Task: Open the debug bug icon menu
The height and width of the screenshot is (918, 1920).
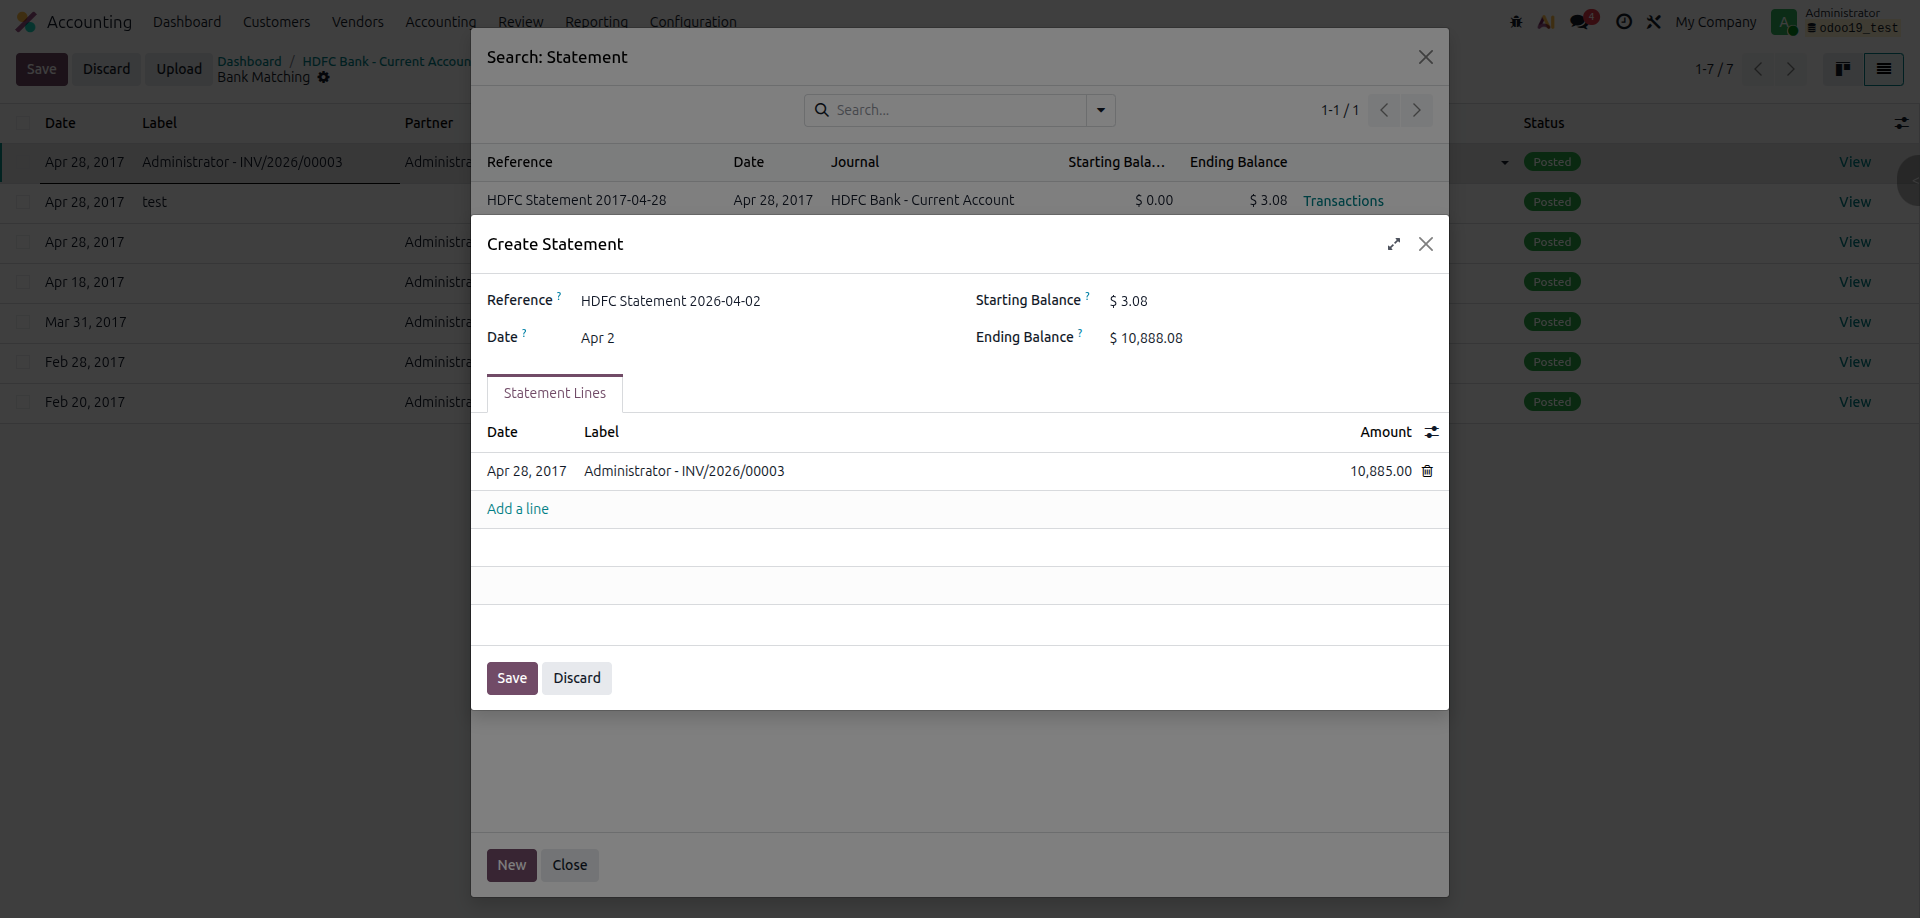Action: 1516,22
